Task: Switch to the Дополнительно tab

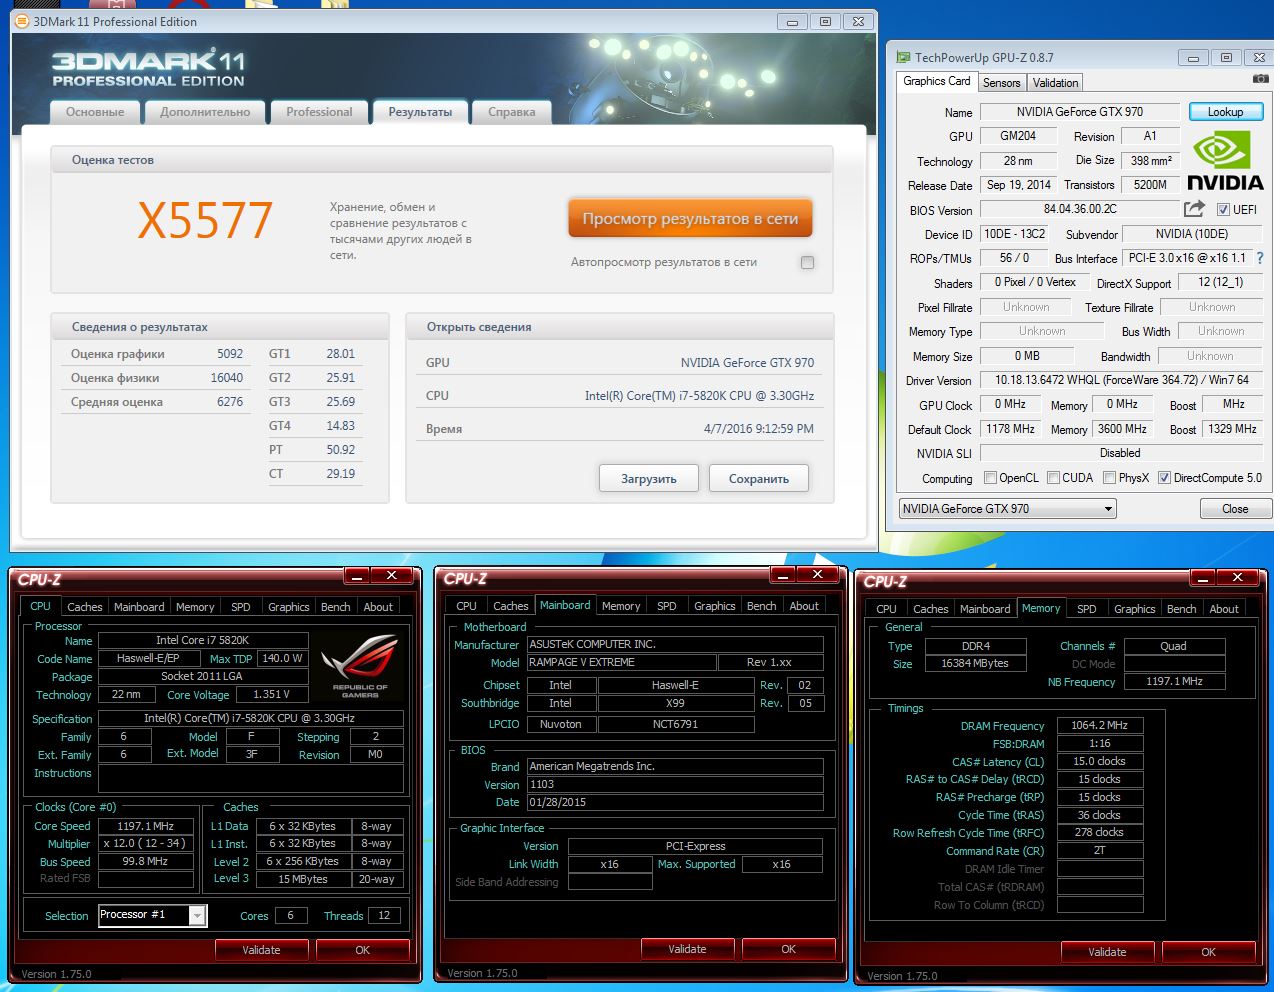Action: pyautogui.click(x=205, y=112)
